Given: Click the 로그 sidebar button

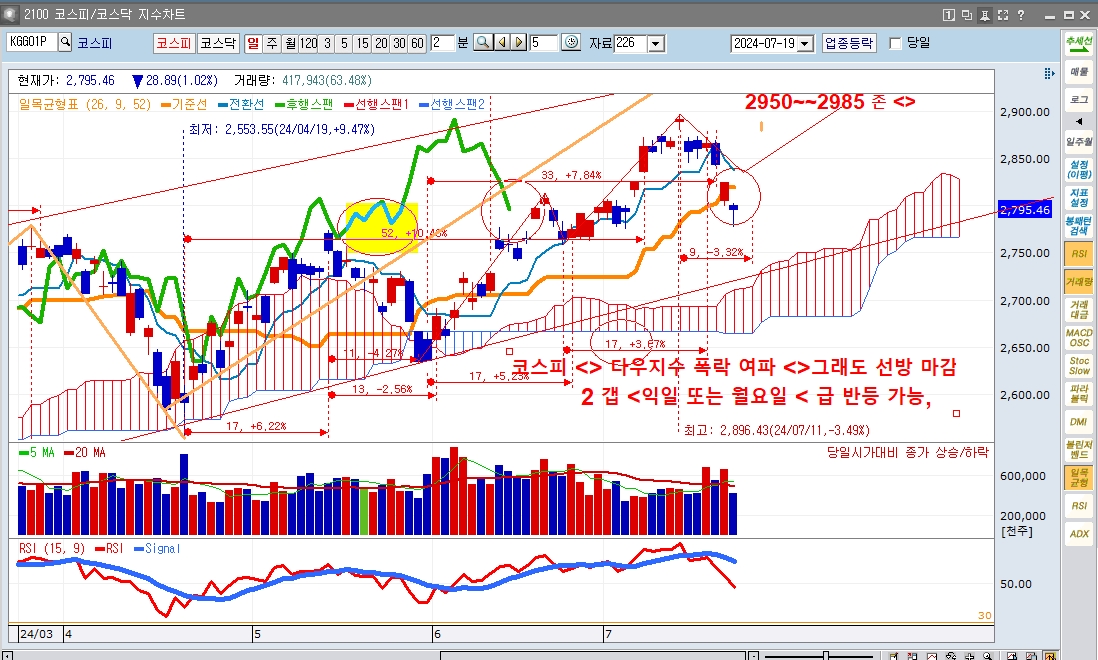Looking at the screenshot, I should (1078, 99).
